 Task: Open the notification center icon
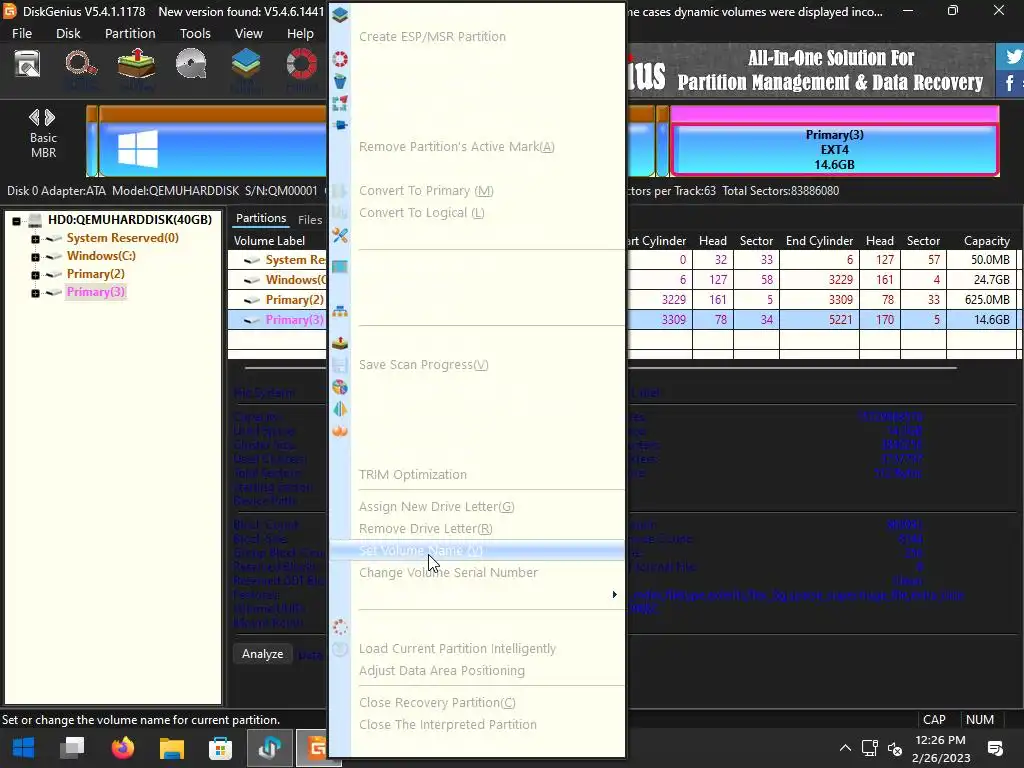(x=995, y=748)
